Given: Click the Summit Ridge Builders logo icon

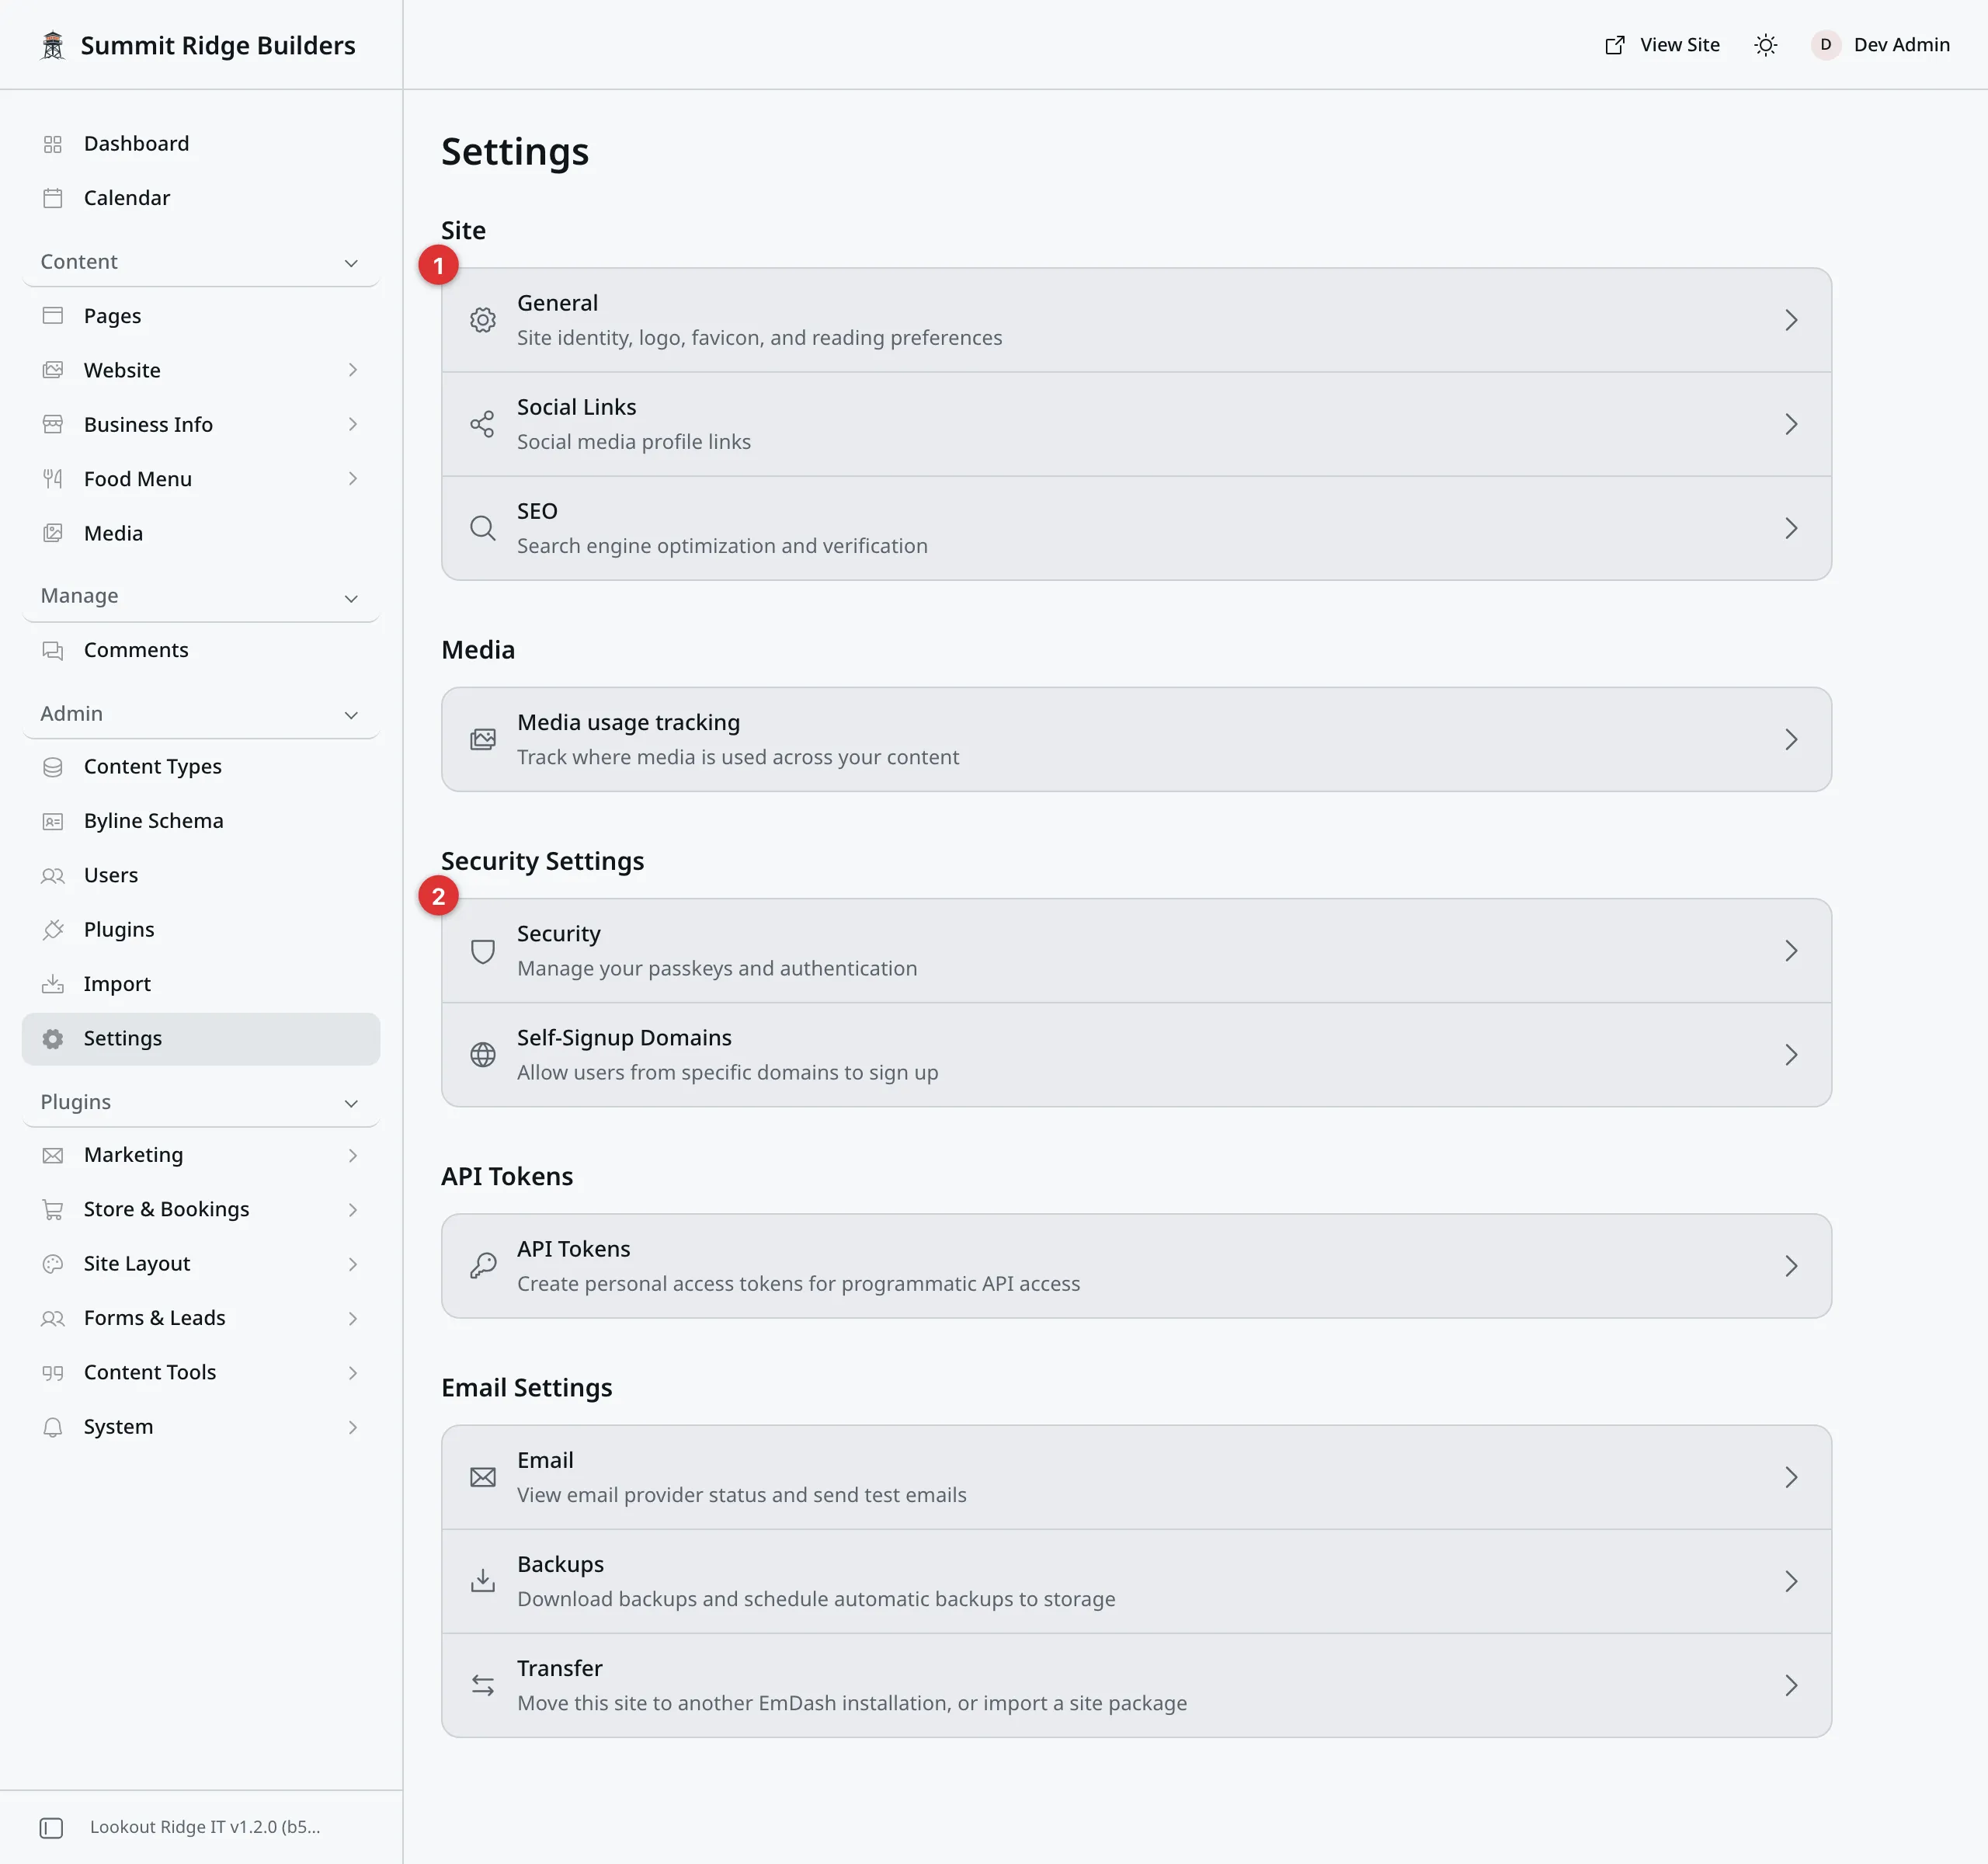Looking at the screenshot, I should point(53,45).
